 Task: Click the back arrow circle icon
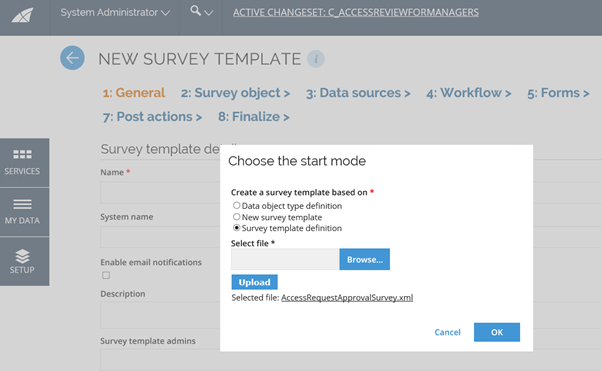72,58
